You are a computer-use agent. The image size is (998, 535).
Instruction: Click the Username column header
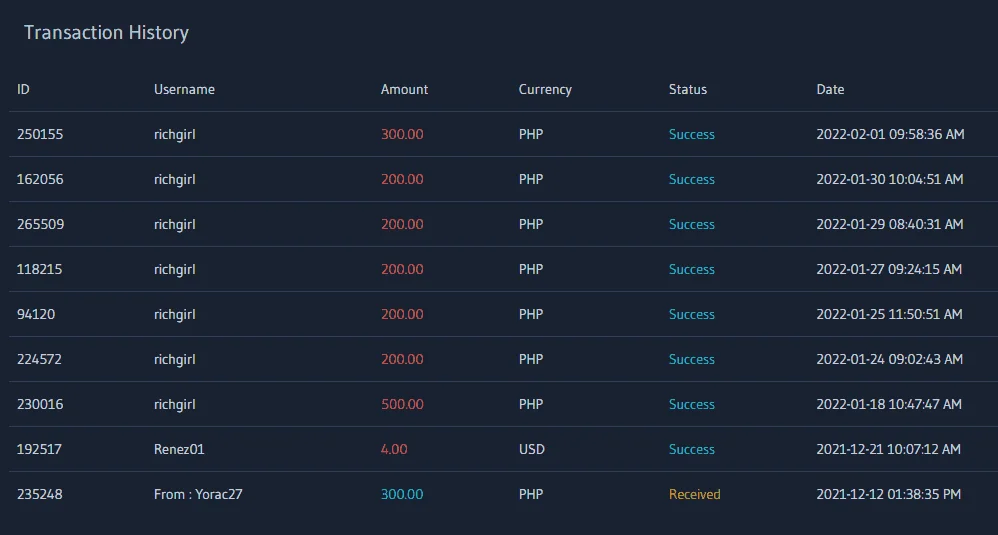[184, 90]
